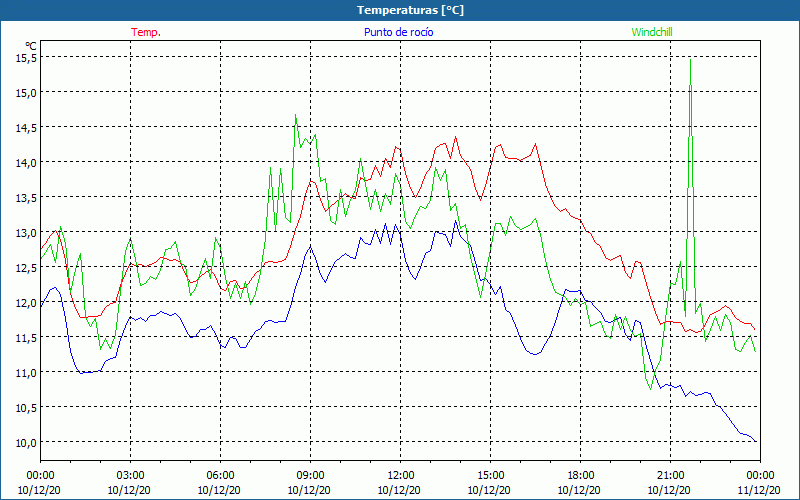Click the 14,0 y-axis value
The height and width of the screenshot is (500, 800).
(x=26, y=163)
